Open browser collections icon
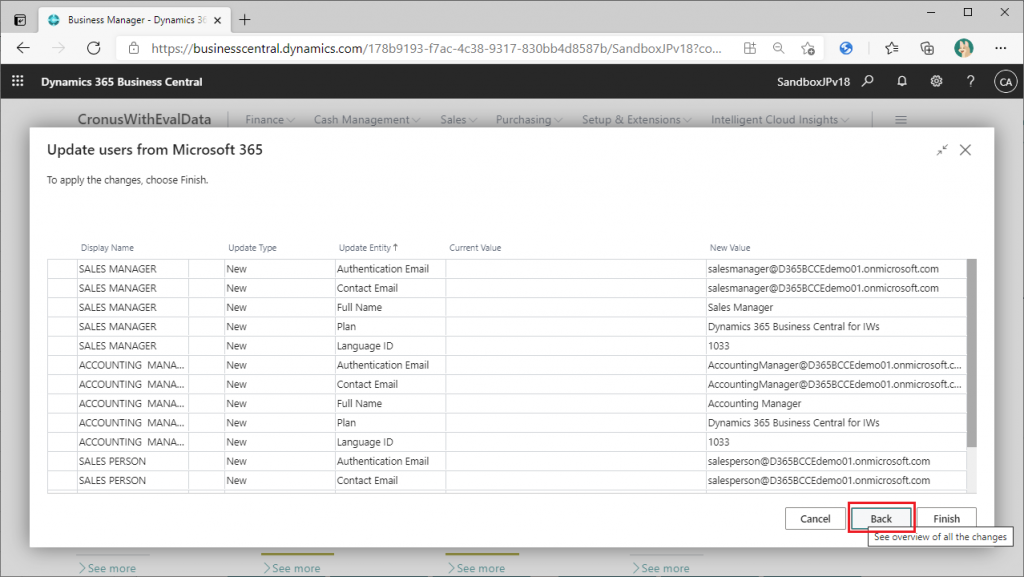The width and height of the screenshot is (1024, 577). tap(927, 48)
